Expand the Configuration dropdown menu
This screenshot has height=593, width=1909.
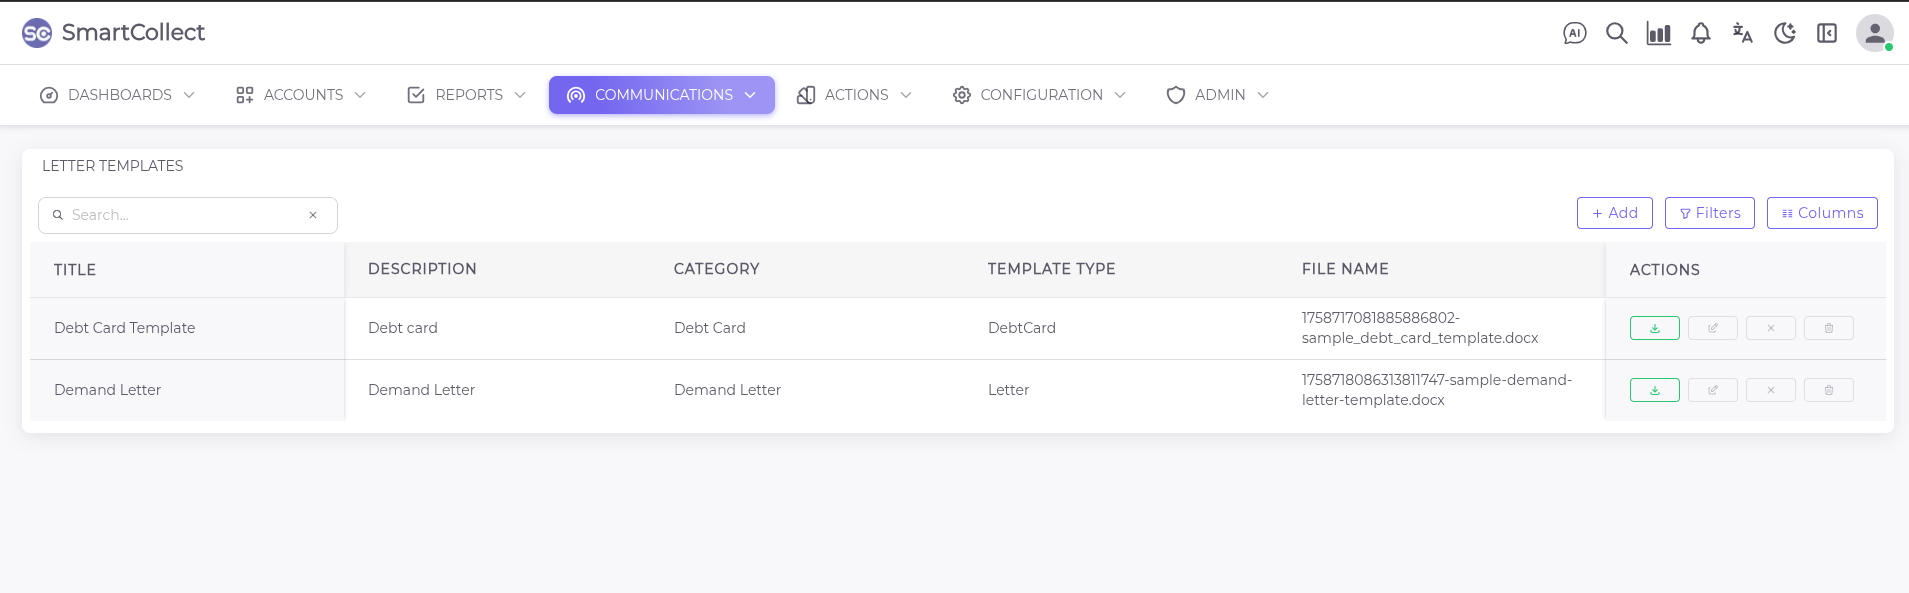1039,95
